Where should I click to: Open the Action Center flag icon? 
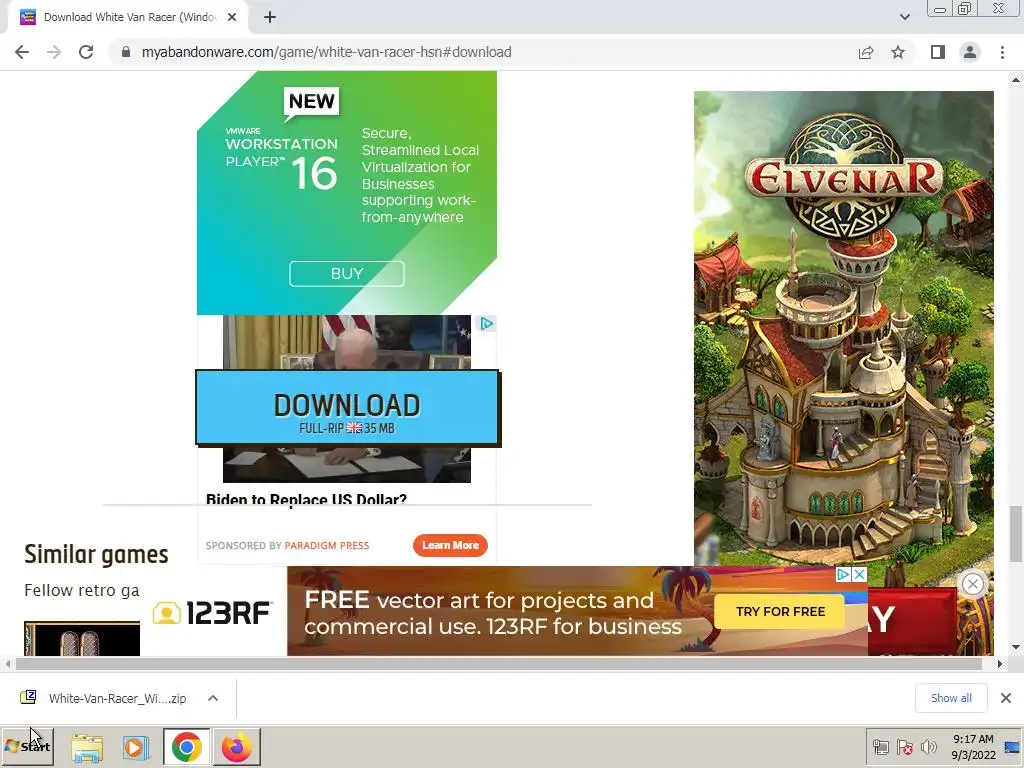[x=904, y=747]
